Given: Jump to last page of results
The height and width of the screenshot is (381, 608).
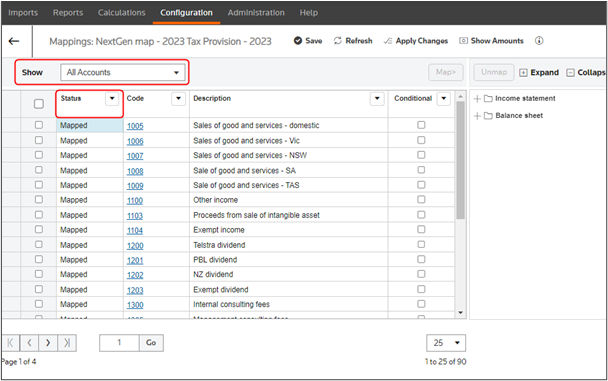Looking at the screenshot, I should point(67,343).
